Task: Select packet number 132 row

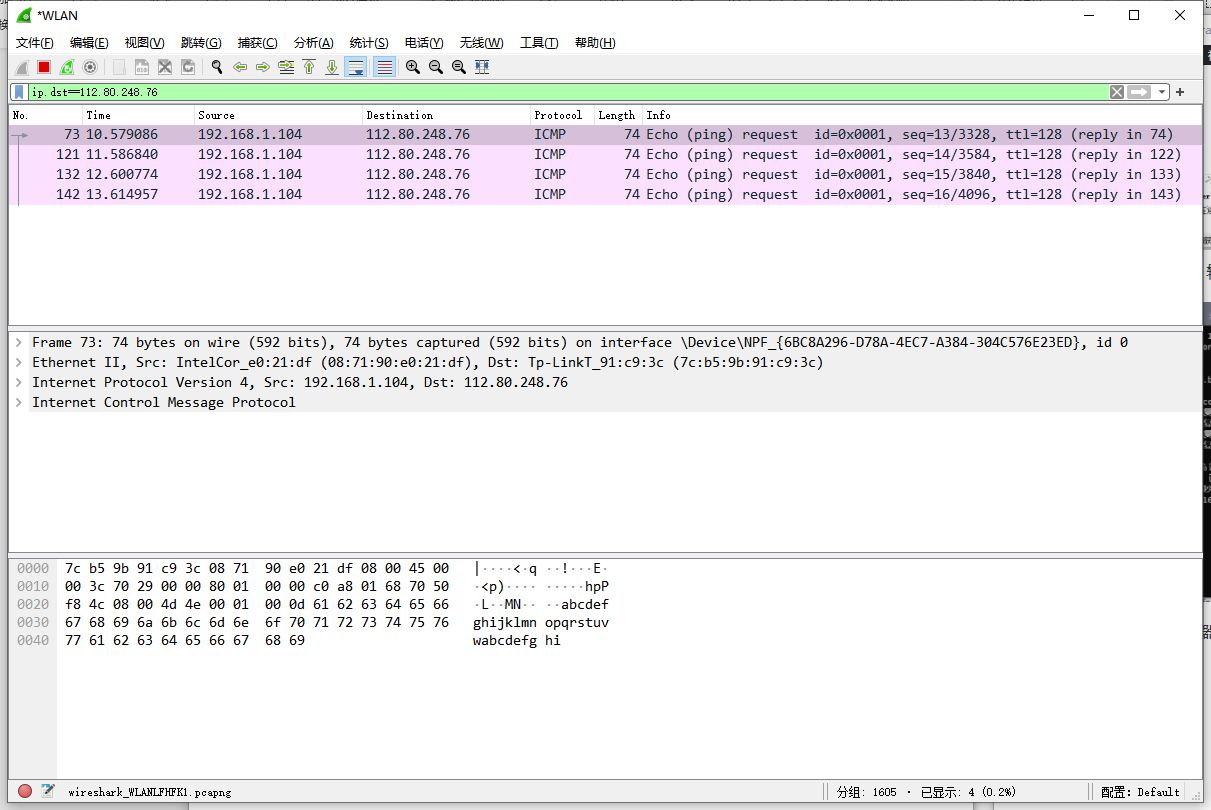Action: pos(605,175)
